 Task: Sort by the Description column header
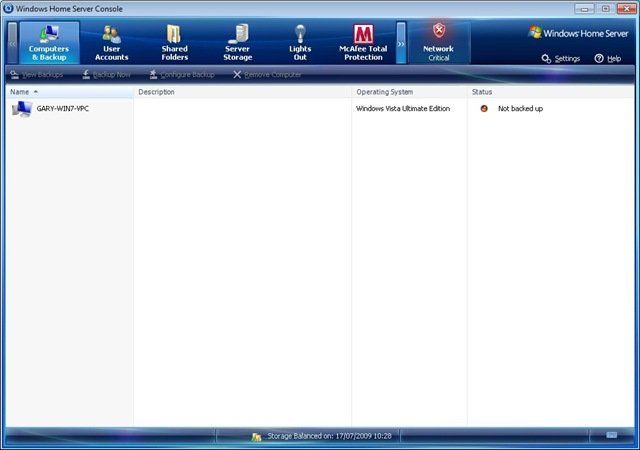coord(242,92)
